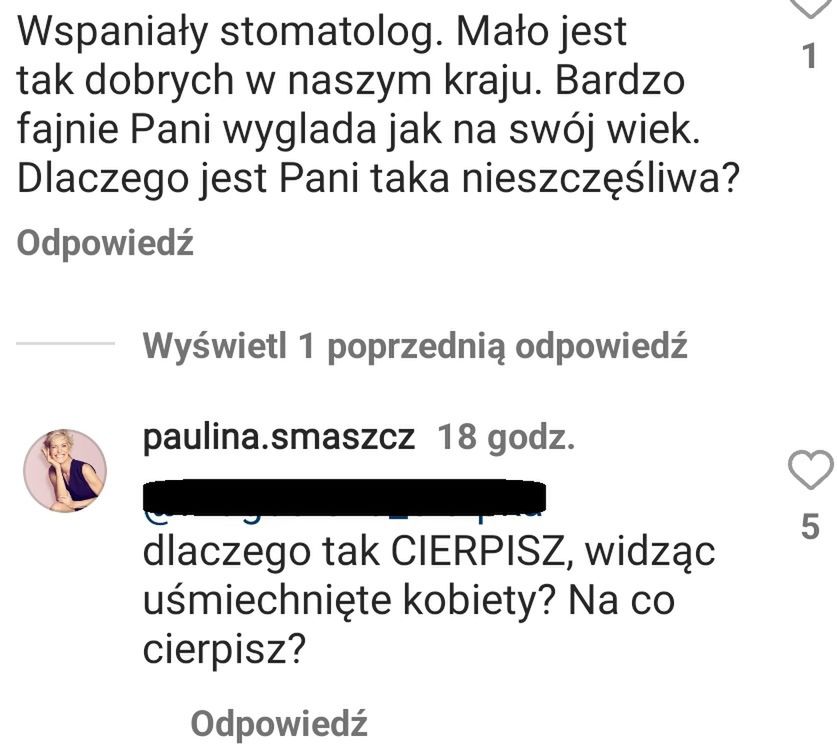The height and width of the screenshot is (747, 837).
Task: Click the line "Dlaczego jest Pani taka nieszczęśliwa?"
Action: pyautogui.click(x=378, y=179)
